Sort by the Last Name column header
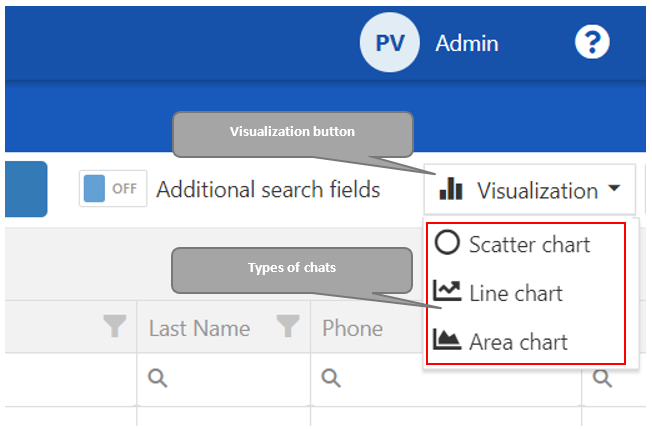Viewport: 652px width, 429px height. coord(199,328)
